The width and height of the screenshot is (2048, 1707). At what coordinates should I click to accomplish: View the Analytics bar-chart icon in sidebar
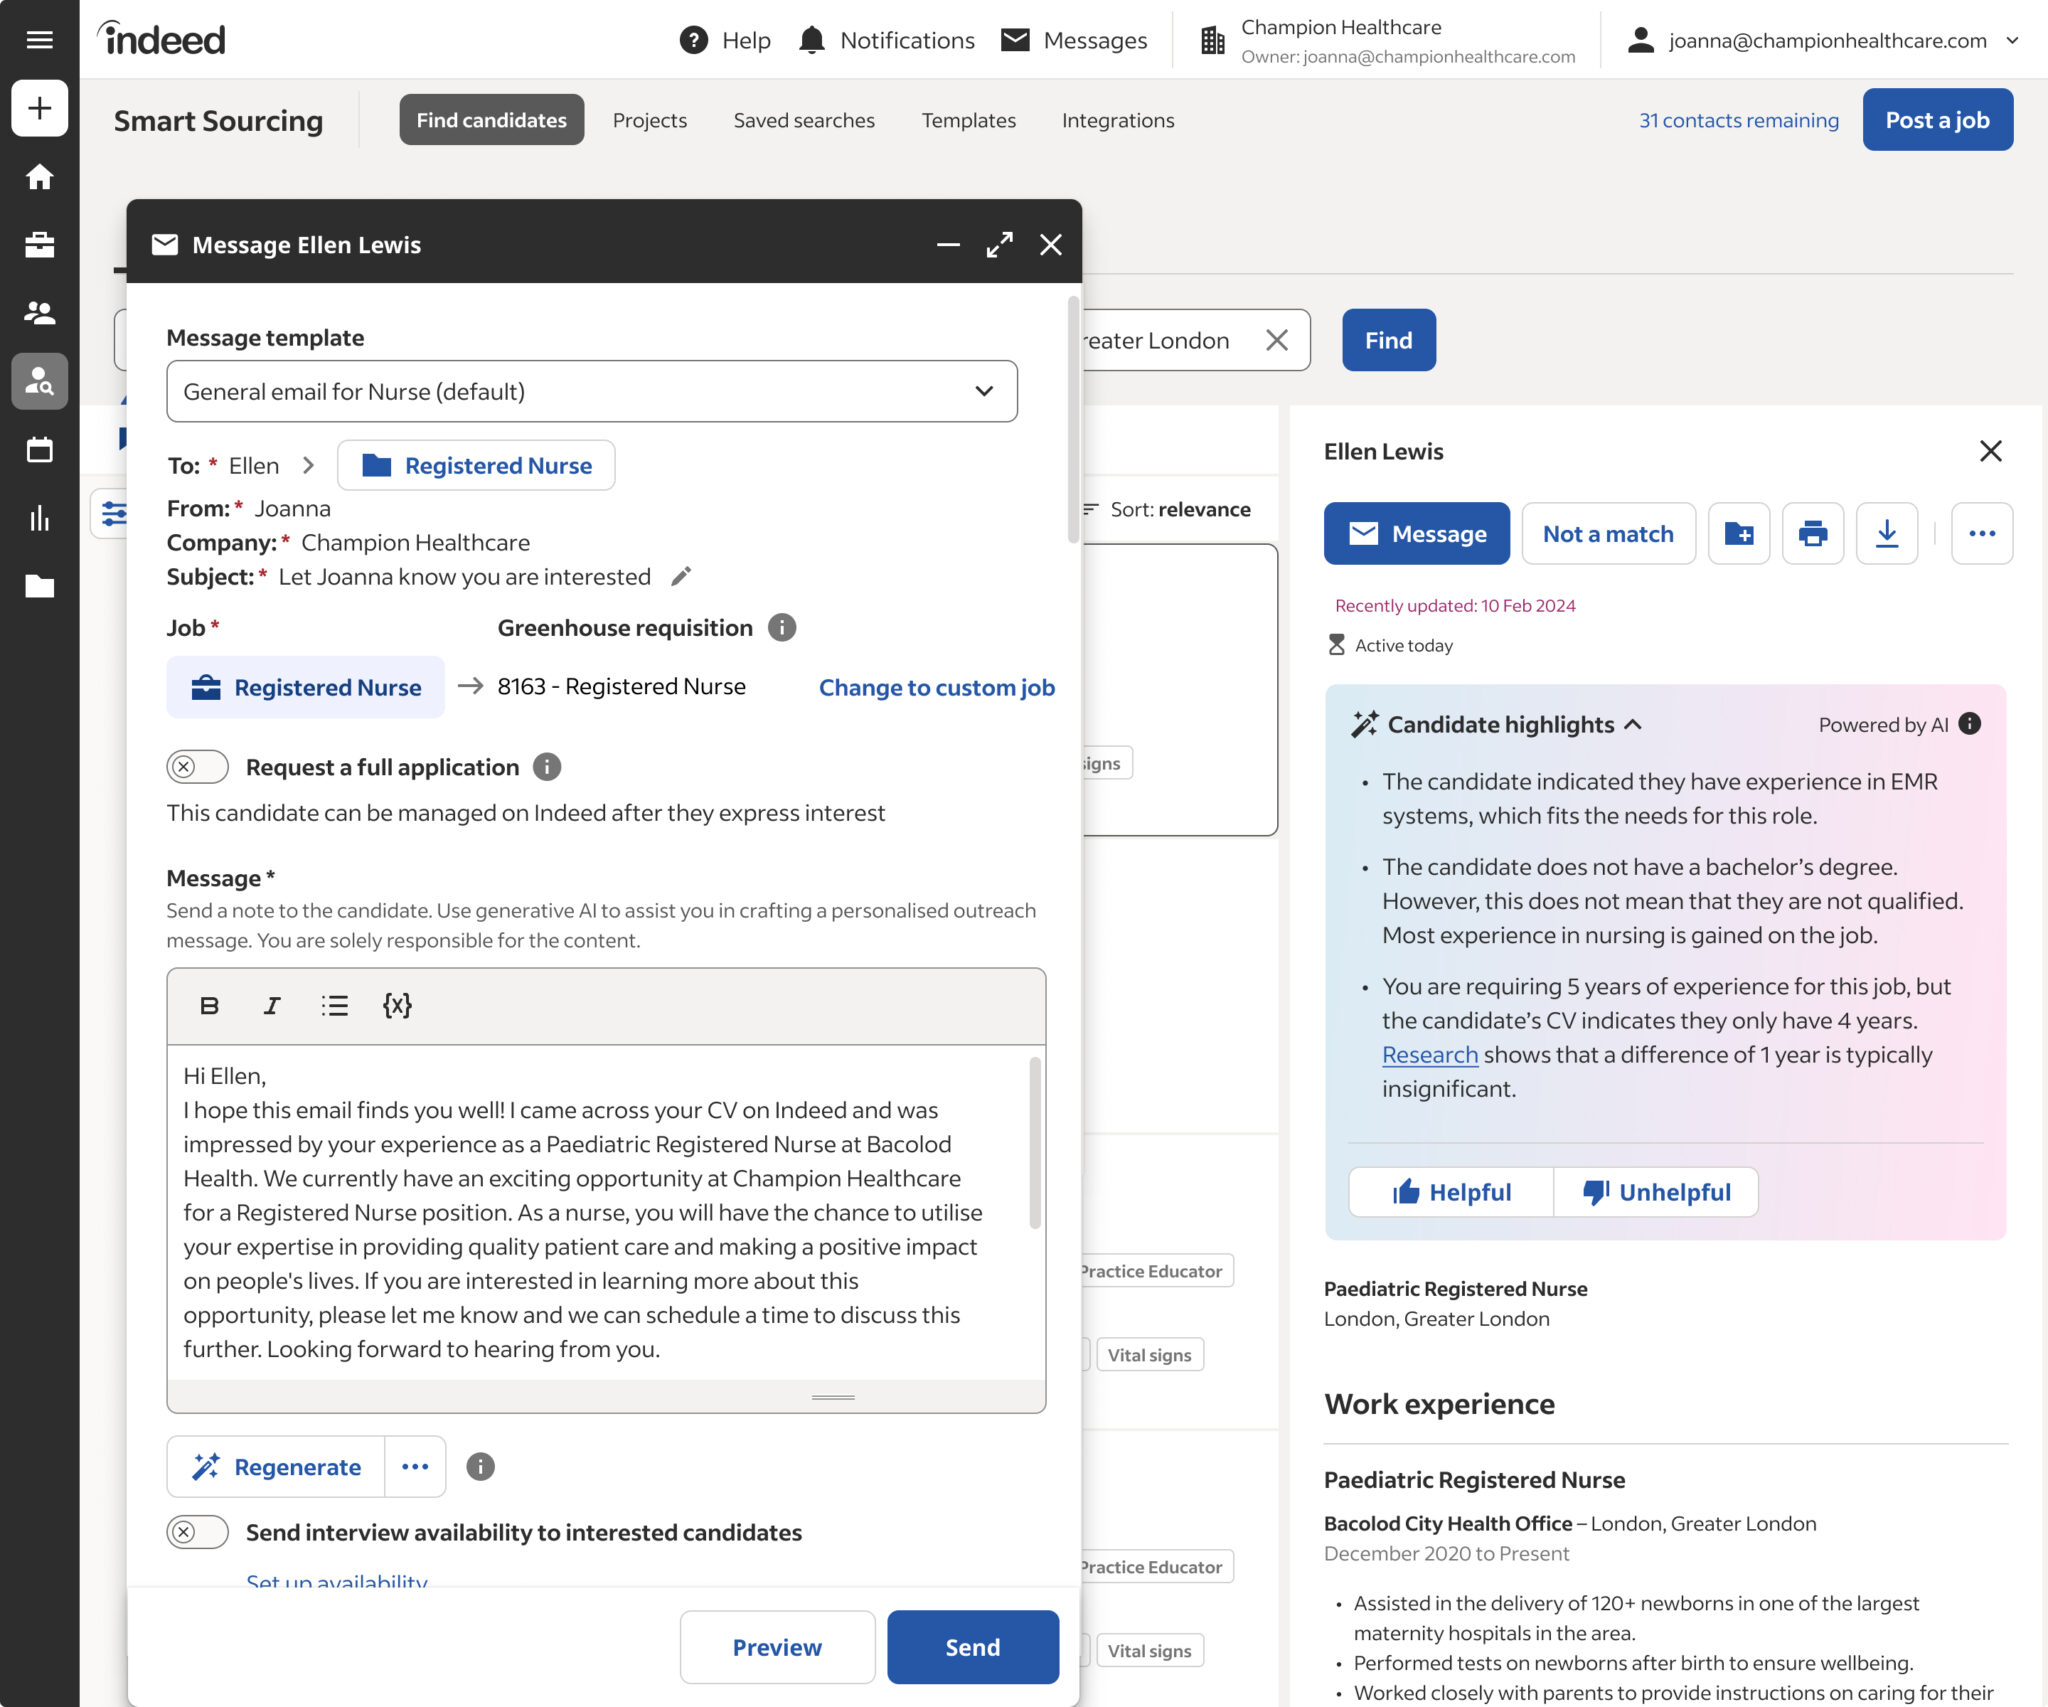(40, 518)
